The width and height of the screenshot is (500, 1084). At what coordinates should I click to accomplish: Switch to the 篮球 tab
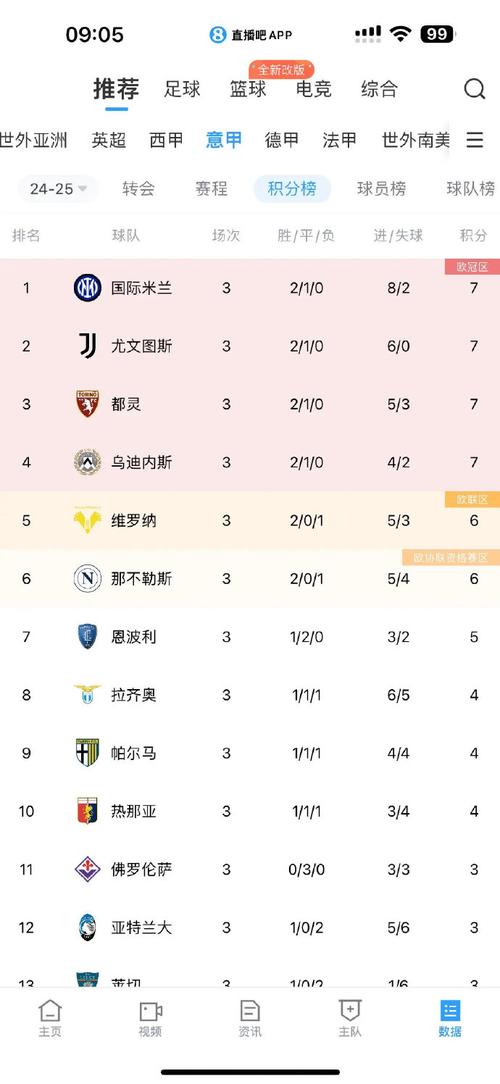(x=248, y=89)
